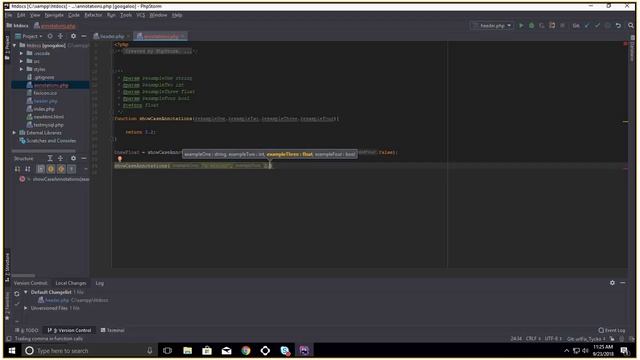640x360 pixels.
Task: Open the File menu
Action: point(9,15)
